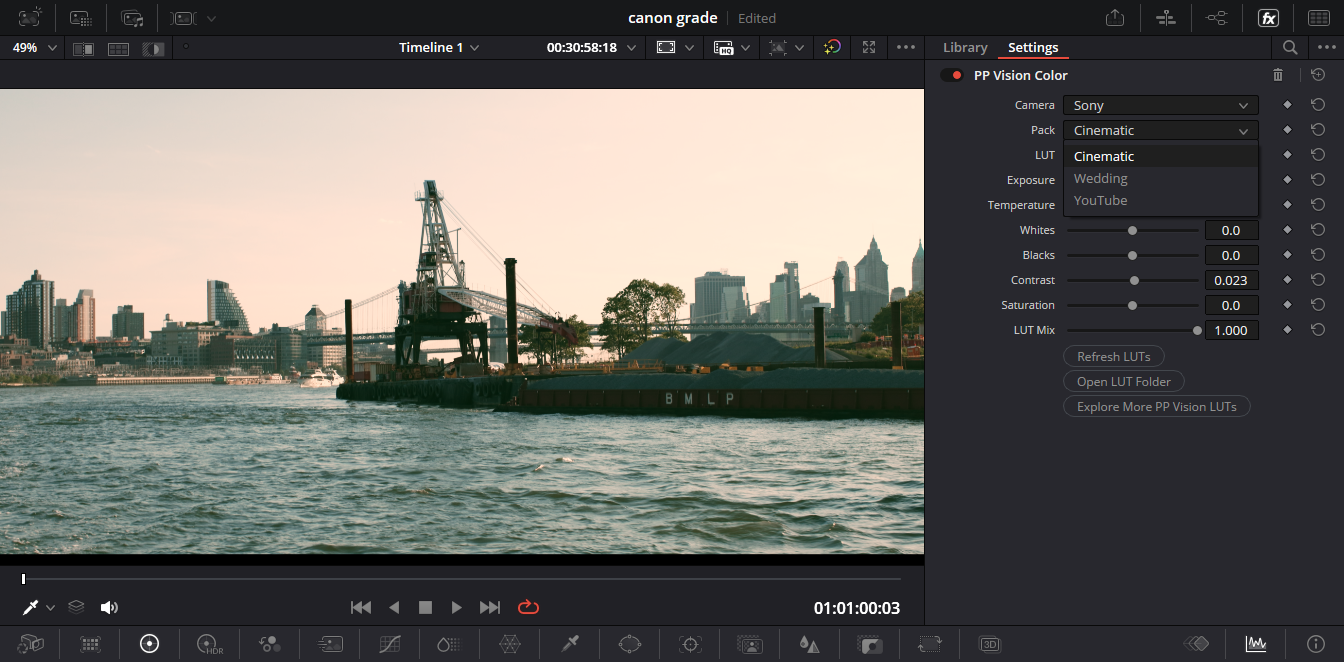This screenshot has height=662, width=1344.
Task: Disable the PP Vision Color effect switch
Action: point(952,75)
